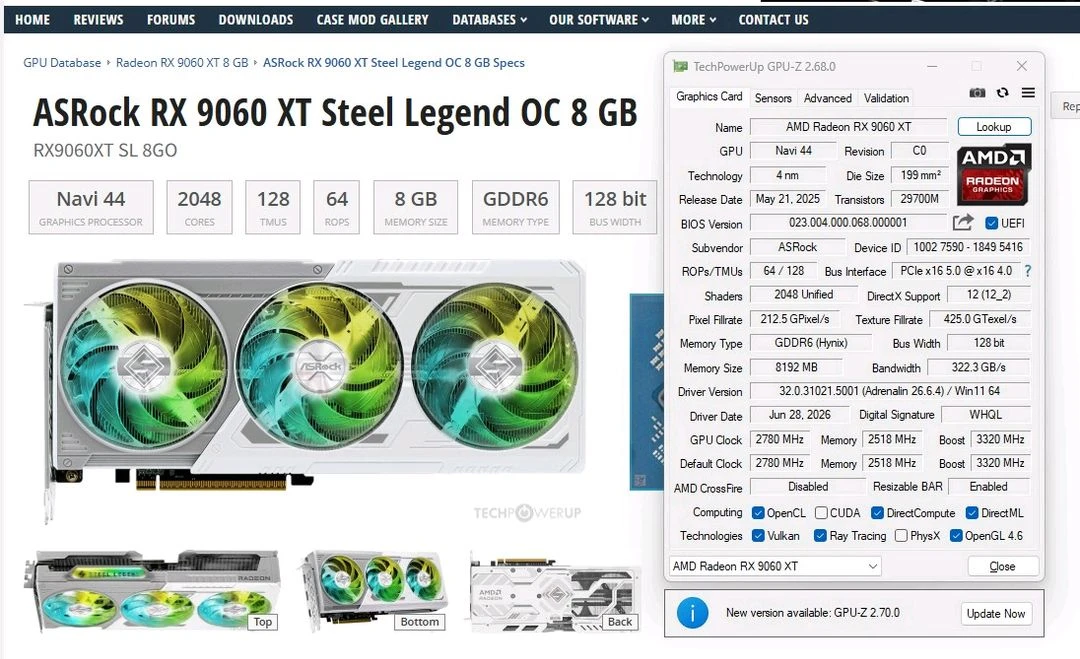
Task: Click the BIOS Version value field
Action: [848, 222]
